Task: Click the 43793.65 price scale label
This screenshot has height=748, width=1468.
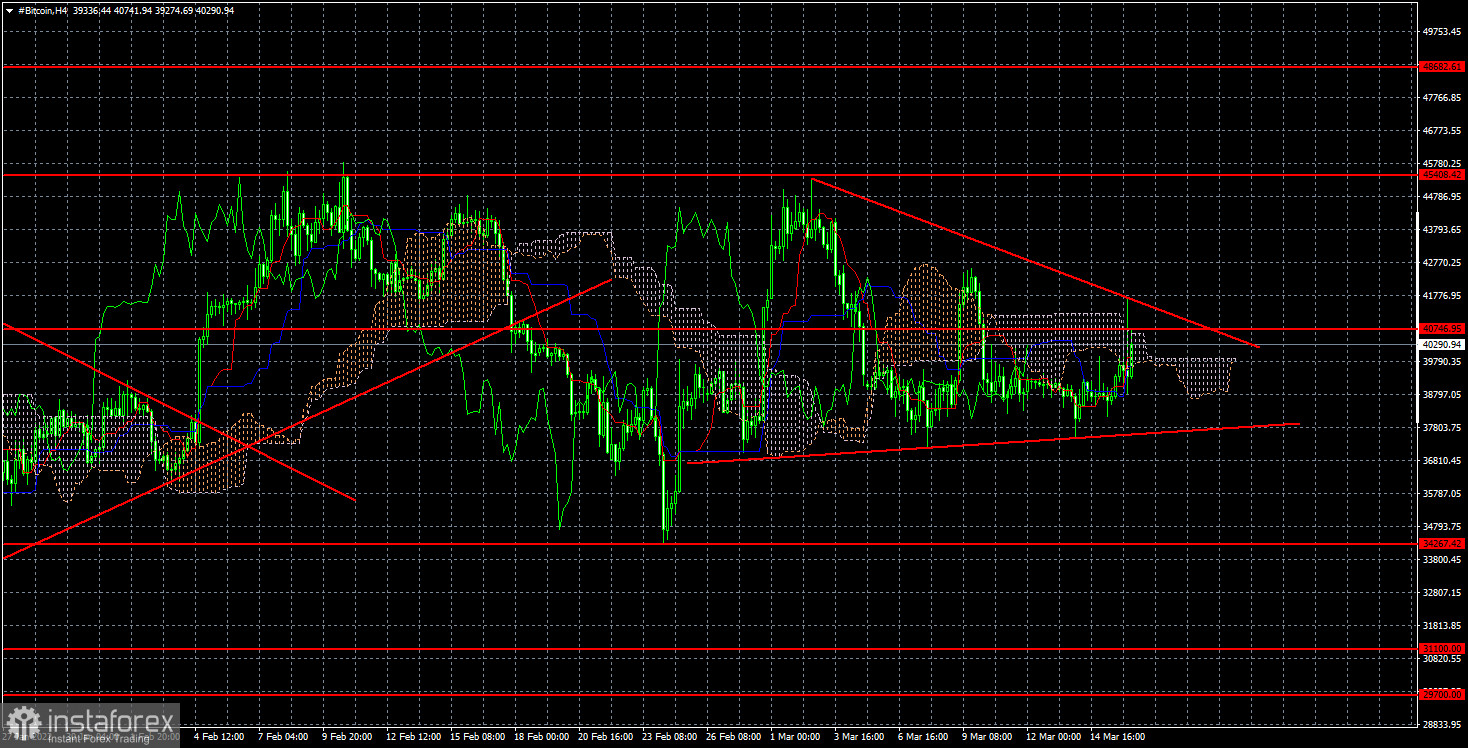Action: [1442, 229]
